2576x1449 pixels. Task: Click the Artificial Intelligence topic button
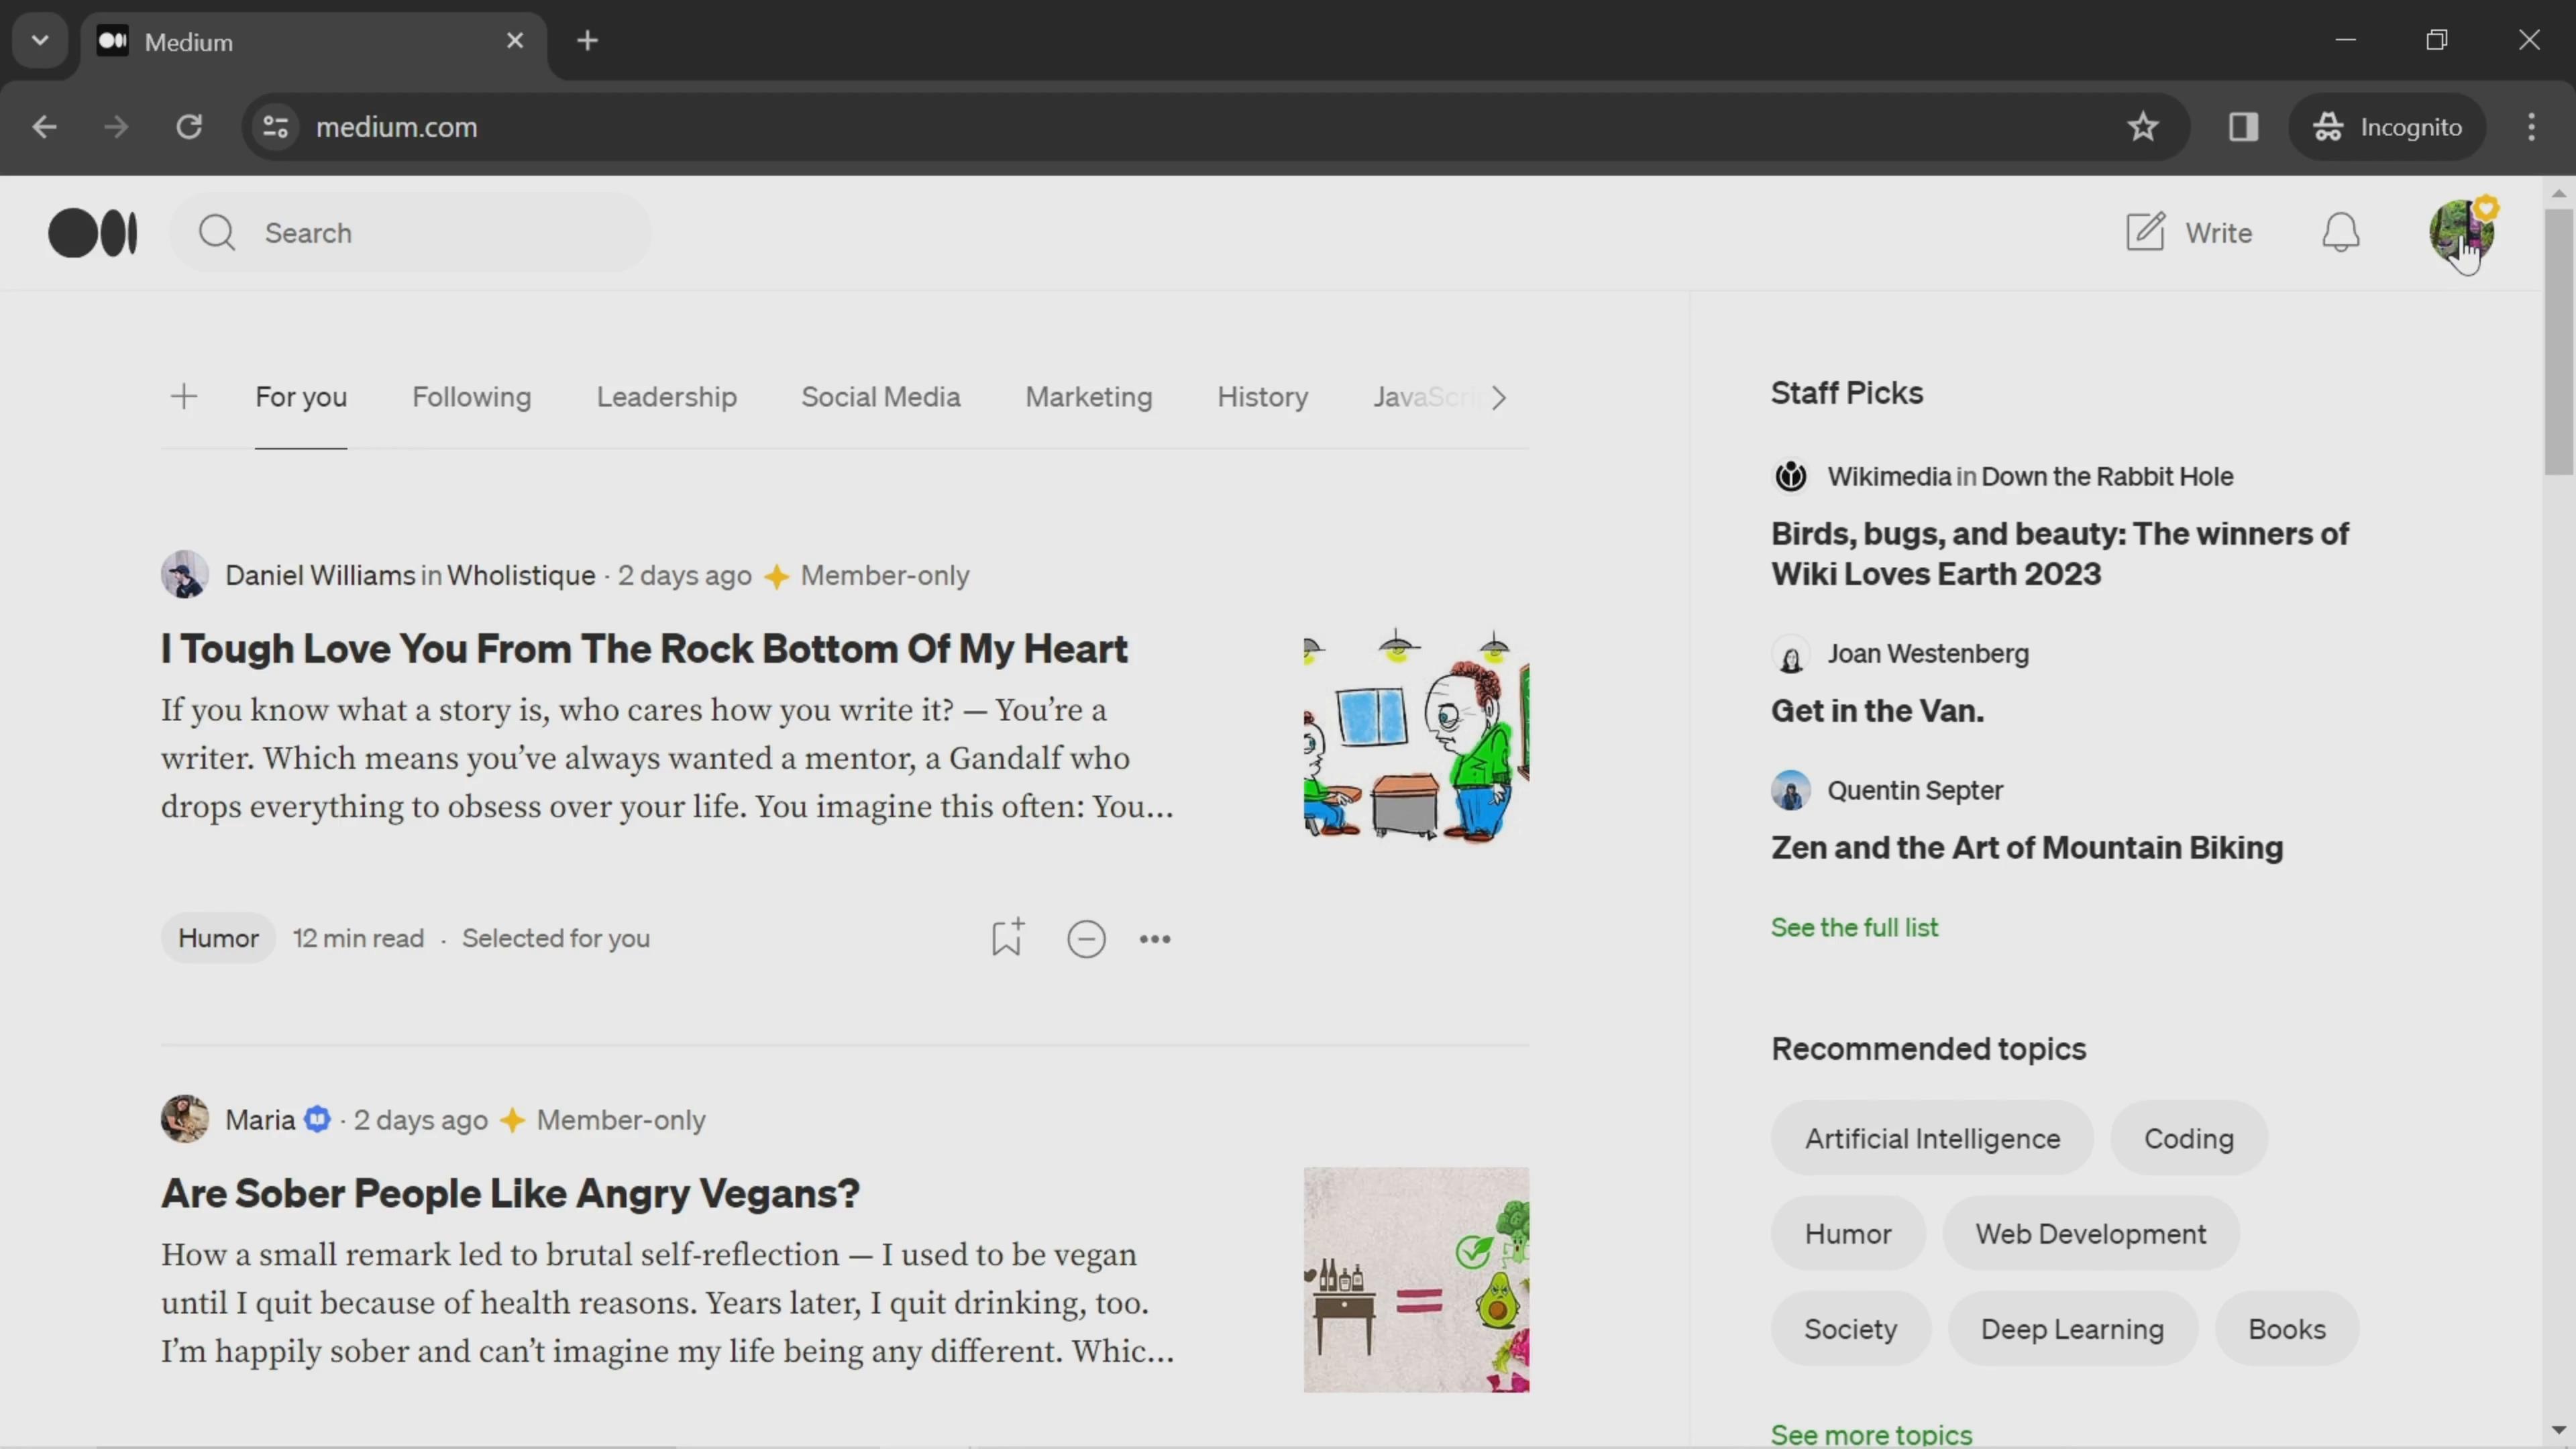[1932, 1138]
